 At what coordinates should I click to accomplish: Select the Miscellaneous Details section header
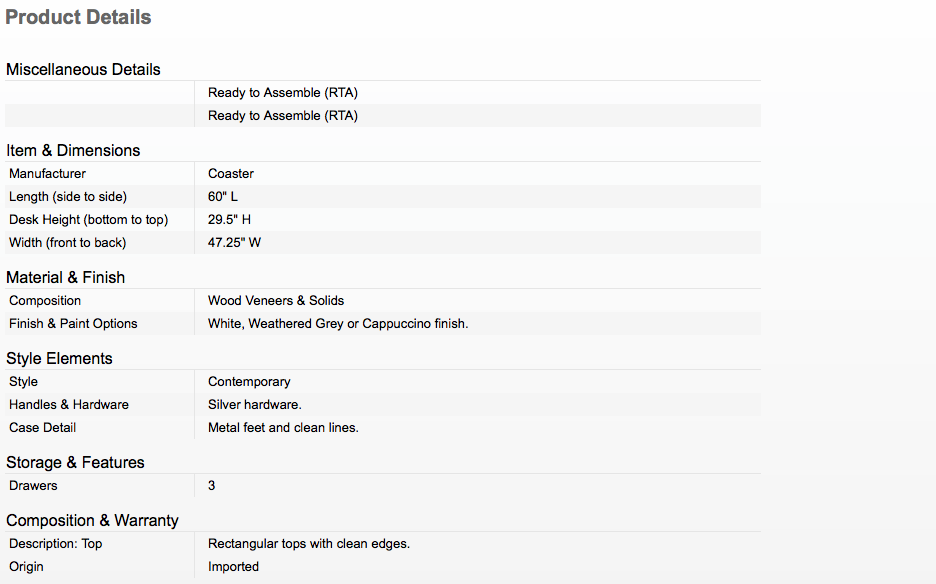coord(83,69)
